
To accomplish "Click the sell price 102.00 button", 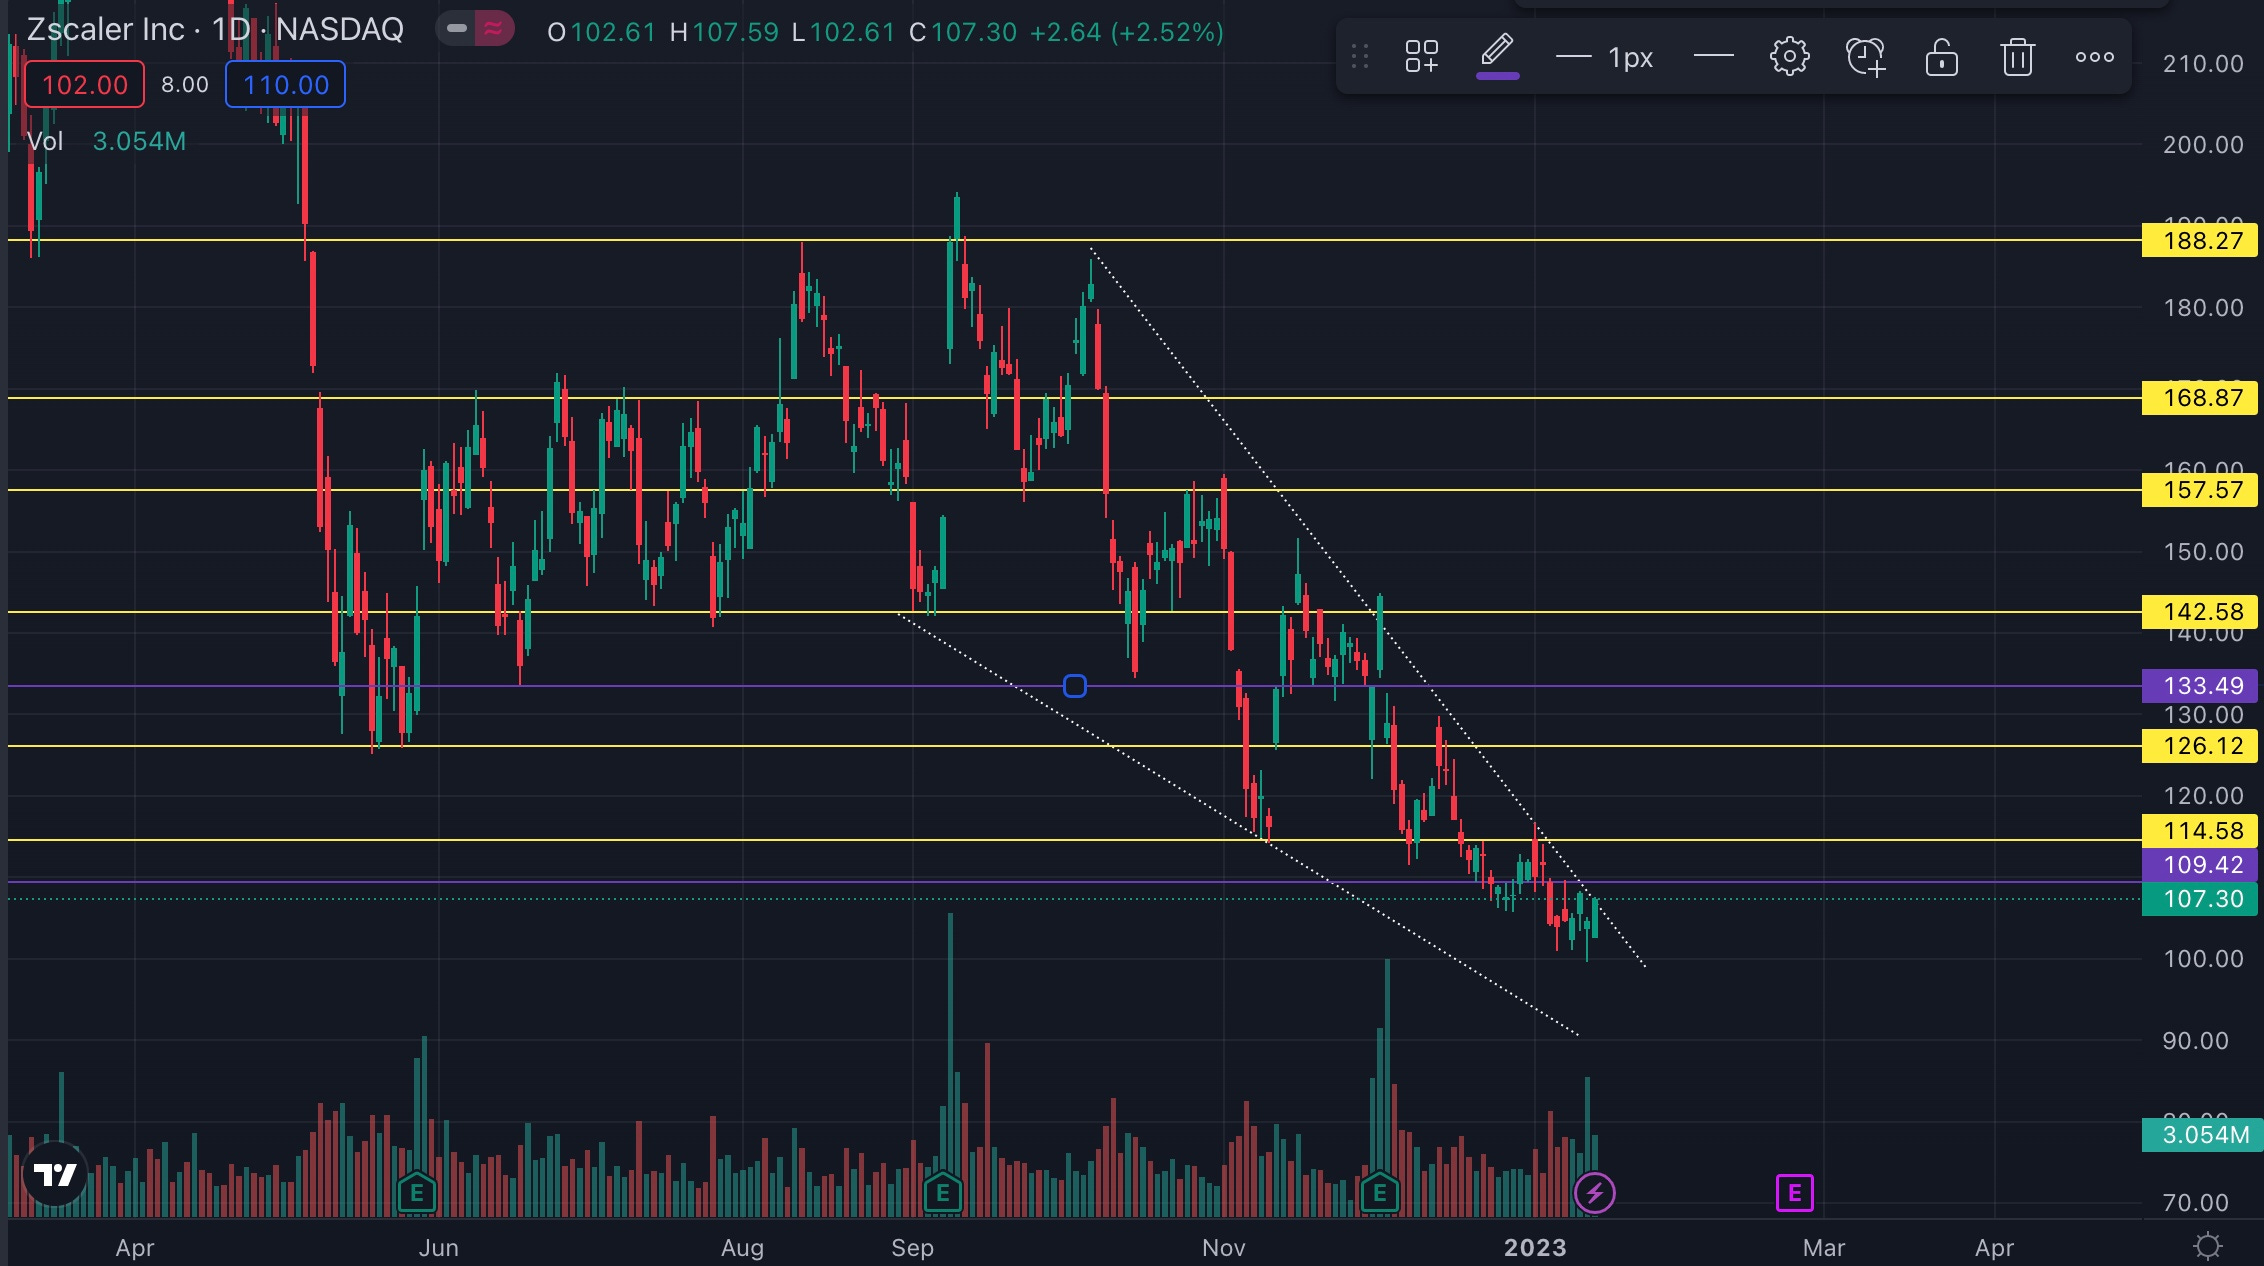I will tap(85, 85).
